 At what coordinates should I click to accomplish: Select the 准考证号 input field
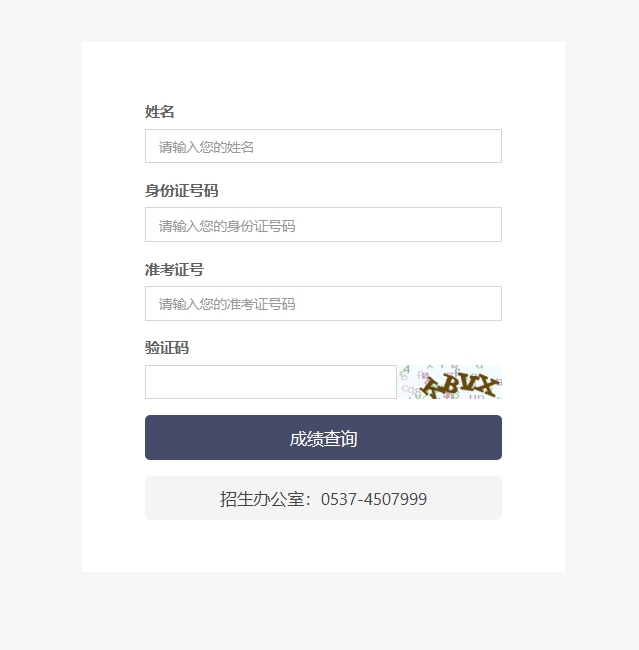coord(323,303)
